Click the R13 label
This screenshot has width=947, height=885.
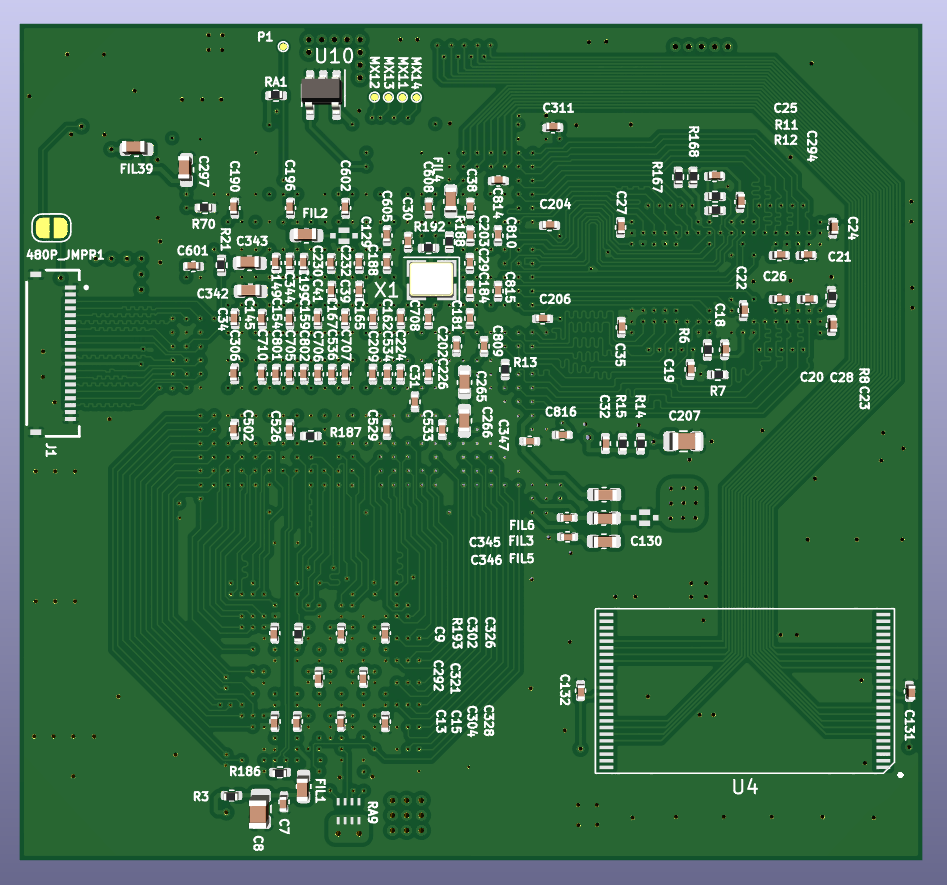pos(525,362)
